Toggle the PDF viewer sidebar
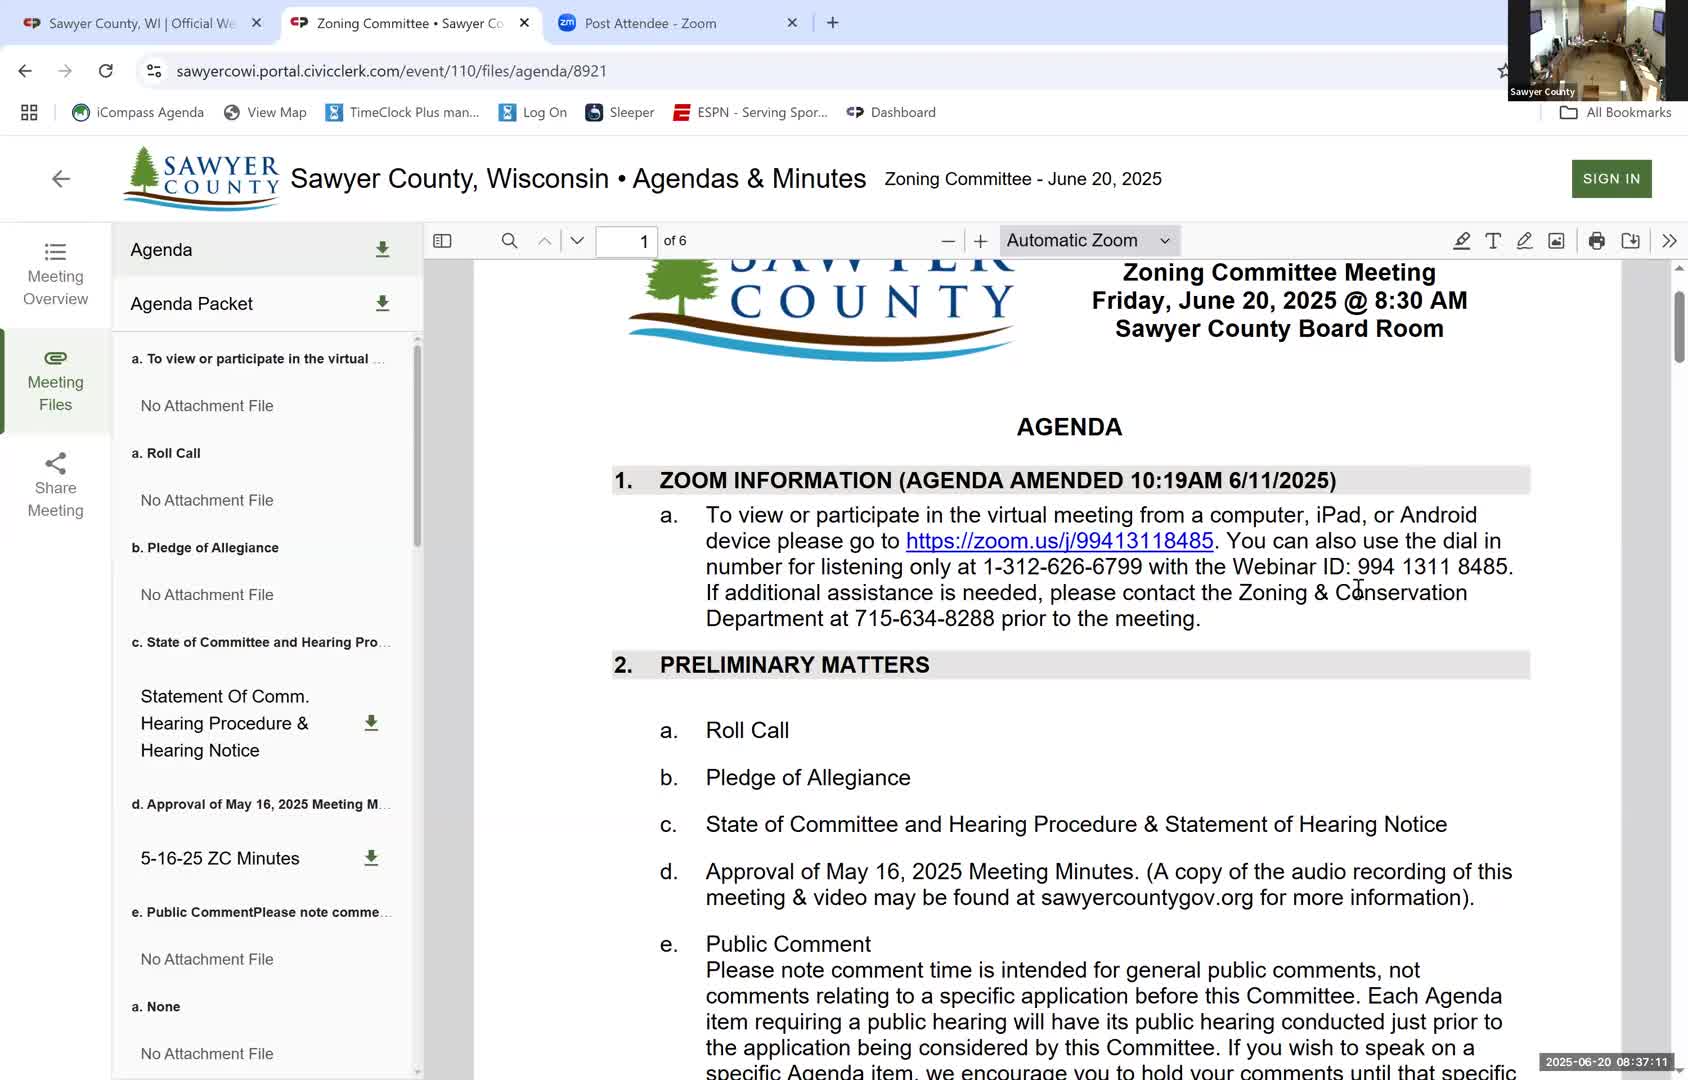This screenshot has width=1688, height=1080. [442, 241]
